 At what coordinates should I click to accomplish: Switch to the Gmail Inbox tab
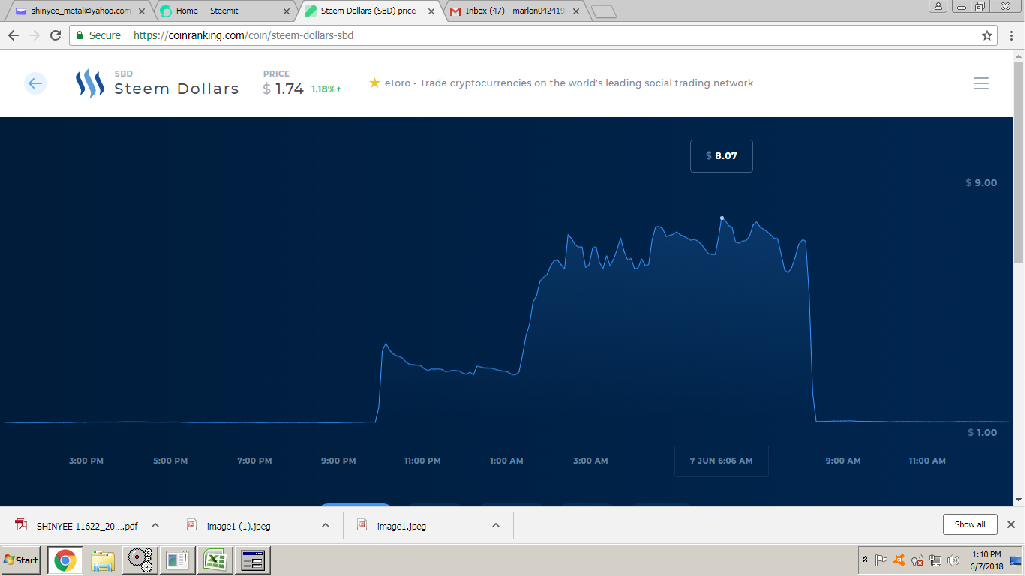(x=513, y=11)
